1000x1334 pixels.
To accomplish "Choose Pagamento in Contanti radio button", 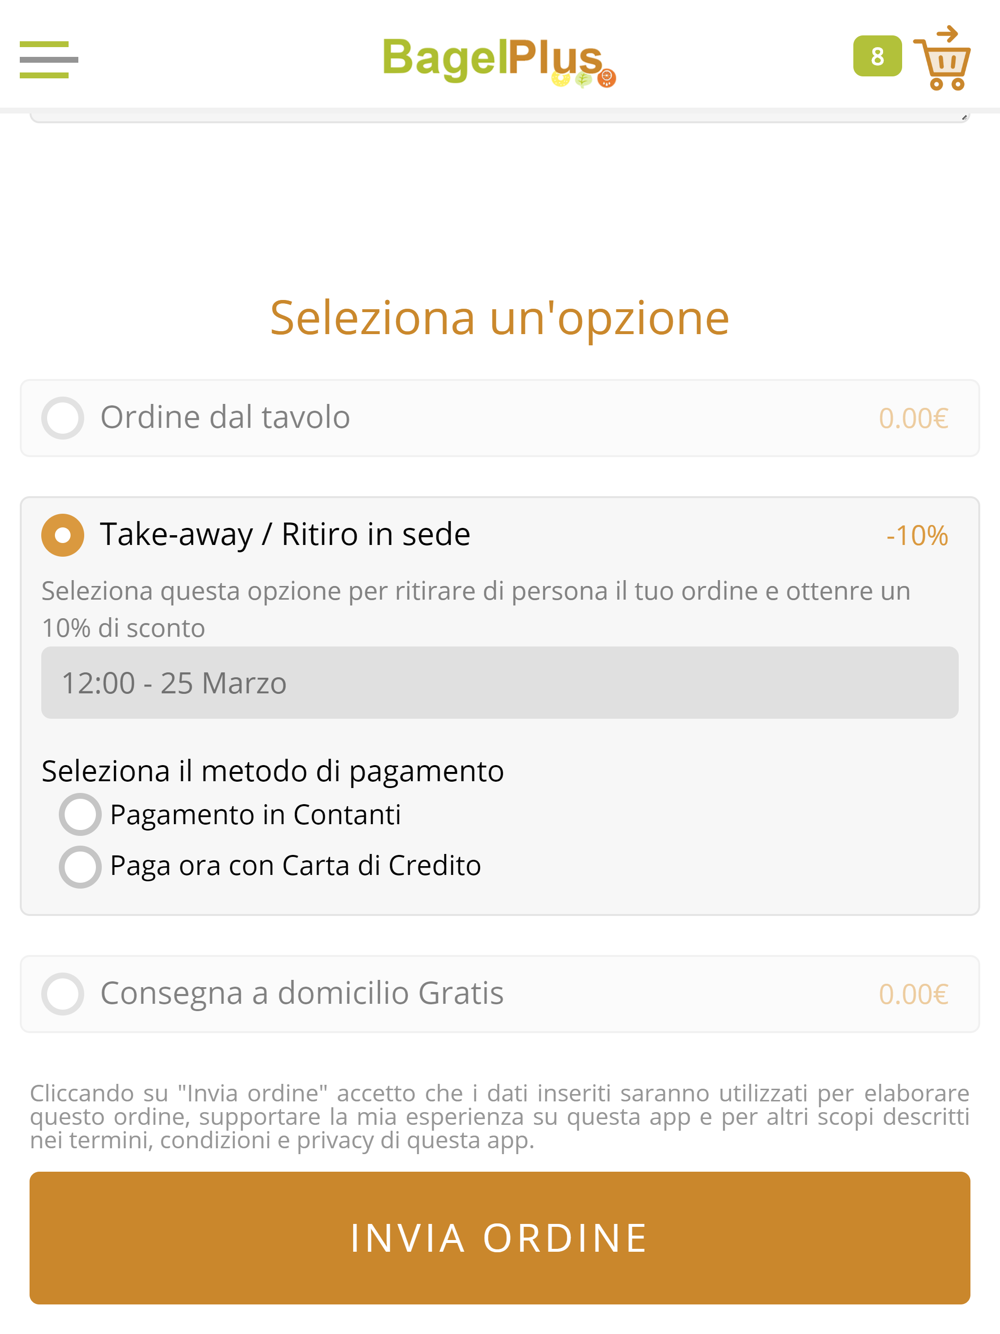I will (80, 815).
